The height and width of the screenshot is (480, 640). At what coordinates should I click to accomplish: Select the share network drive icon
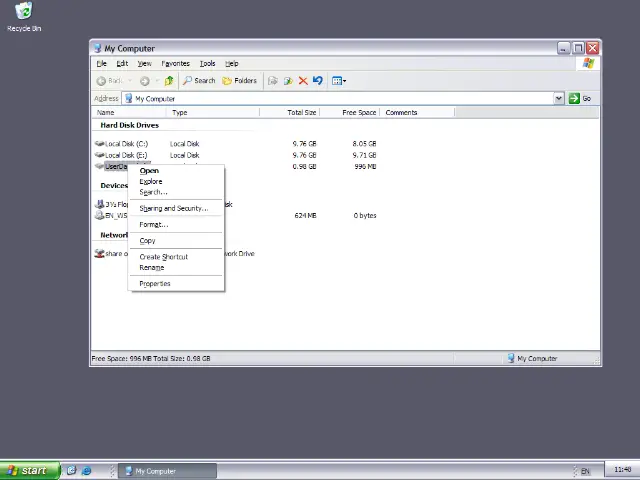pyautogui.click(x=99, y=253)
